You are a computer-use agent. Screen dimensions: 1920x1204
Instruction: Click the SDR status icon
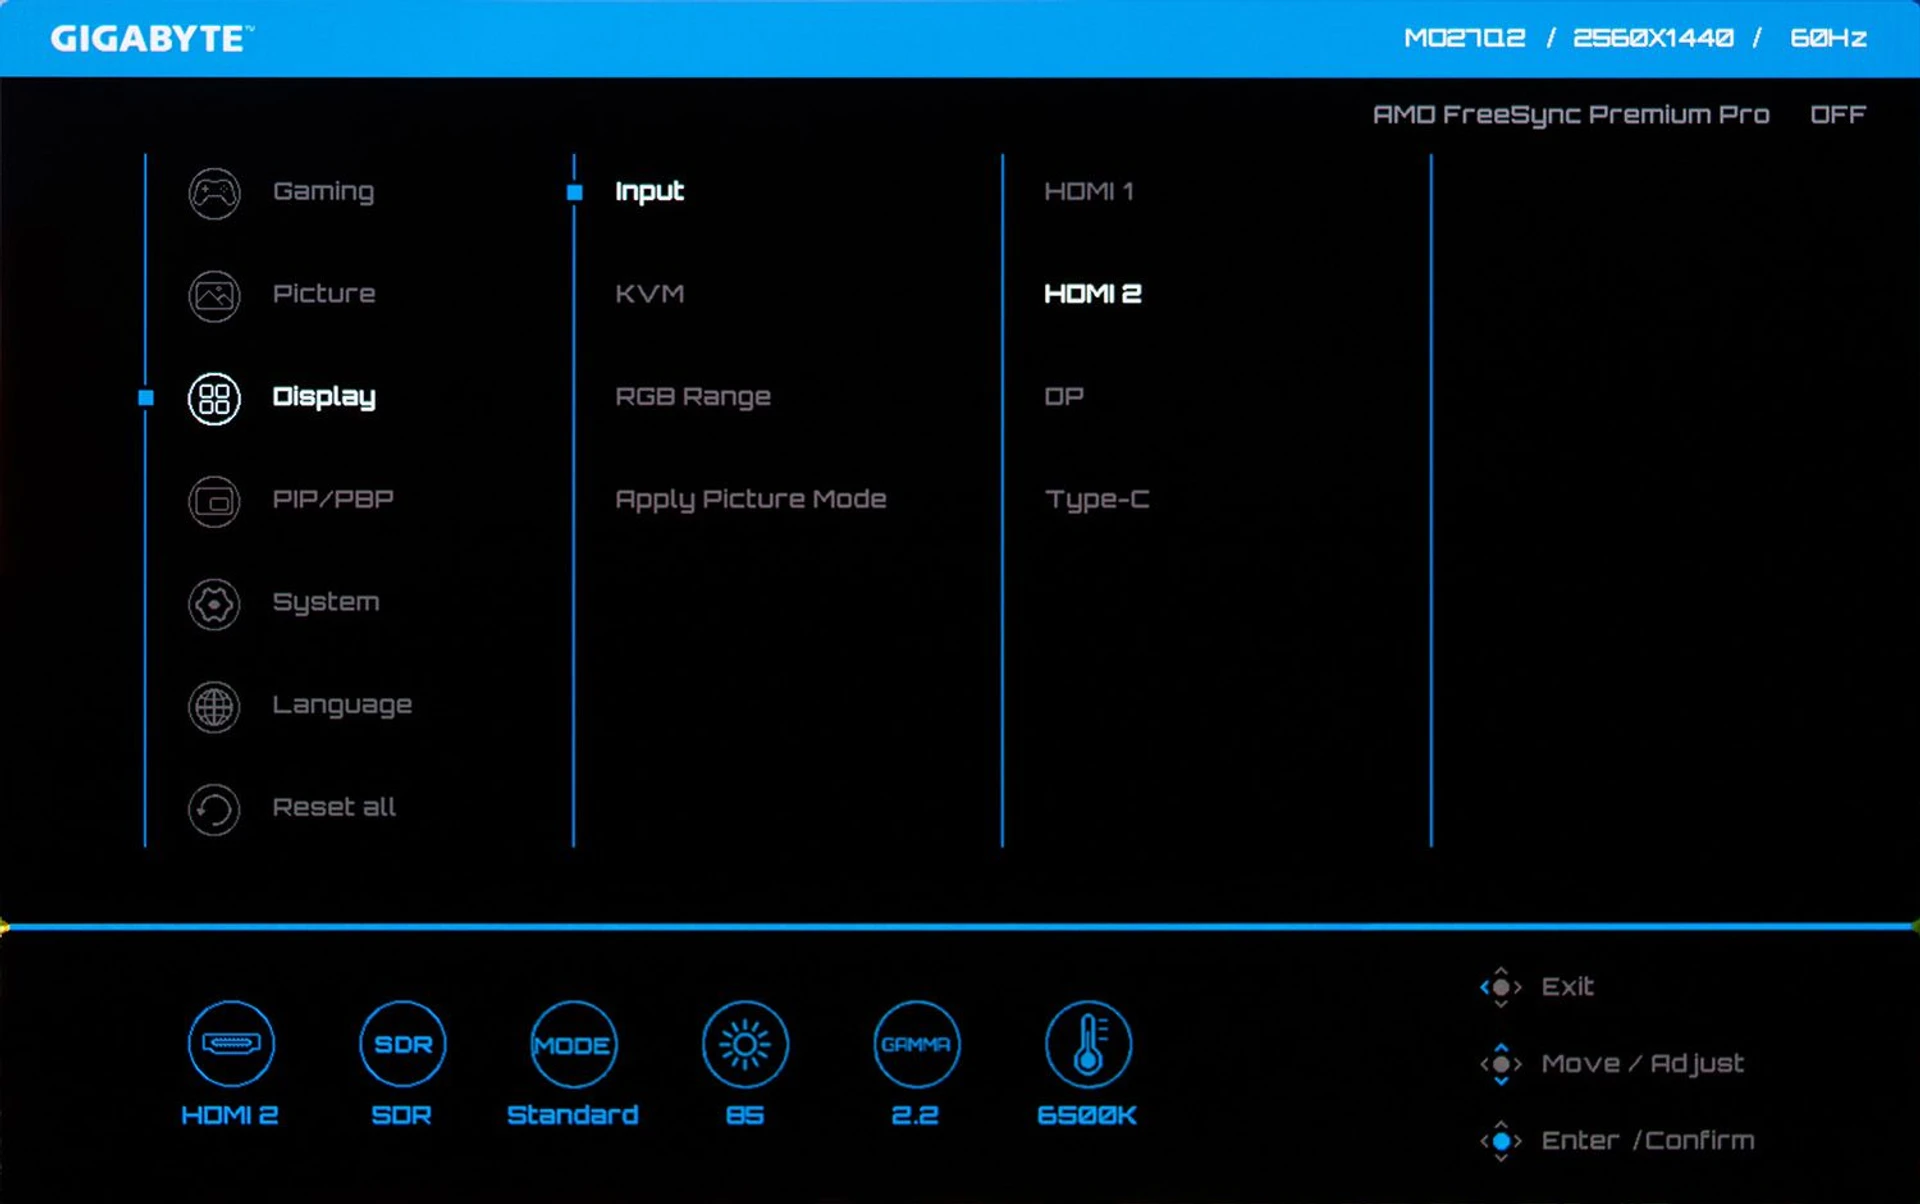coord(402,1043)
